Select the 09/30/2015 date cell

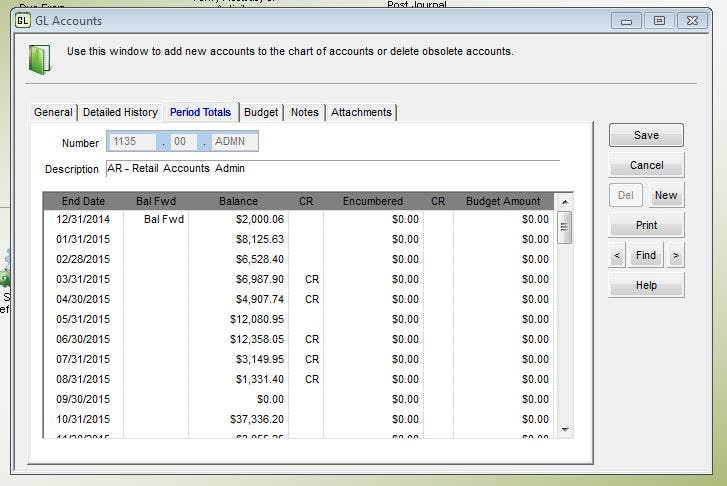point(83,399)
